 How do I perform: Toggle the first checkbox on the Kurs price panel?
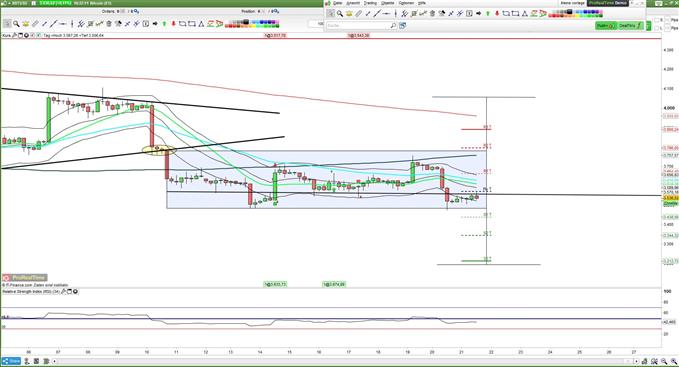32,35
